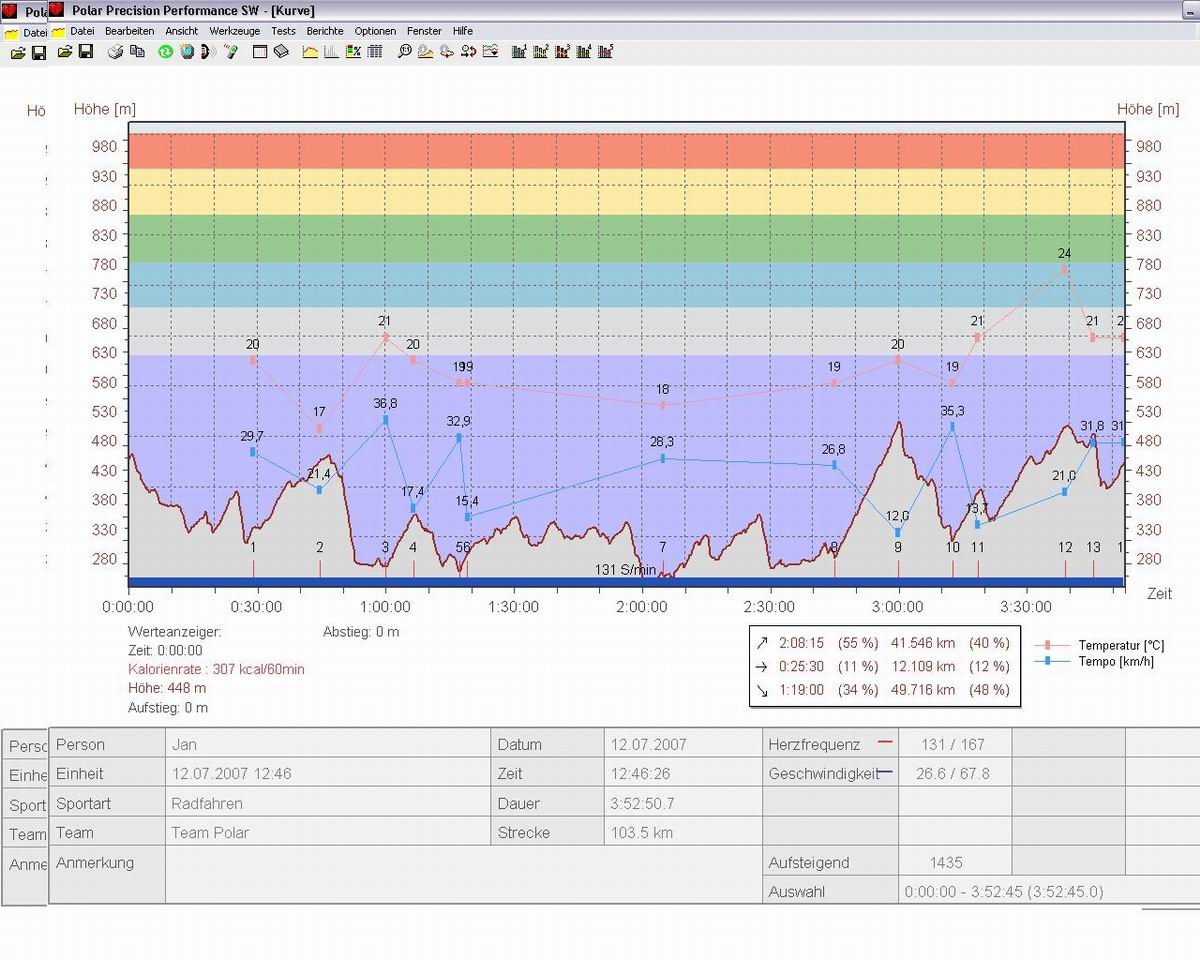This screenshot has width=1200, height=960.
Task: Click the print icon in the toolbar
Action: coord(116,52)
